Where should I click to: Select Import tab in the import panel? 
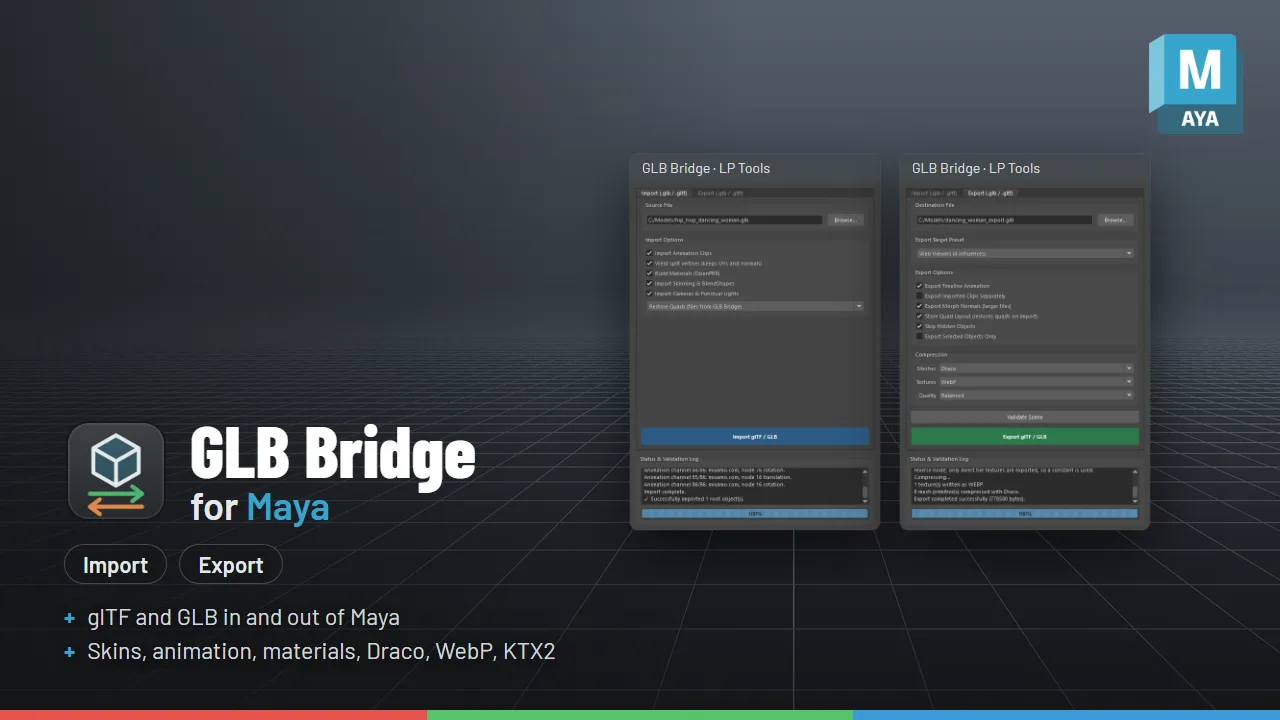point(664,193)
